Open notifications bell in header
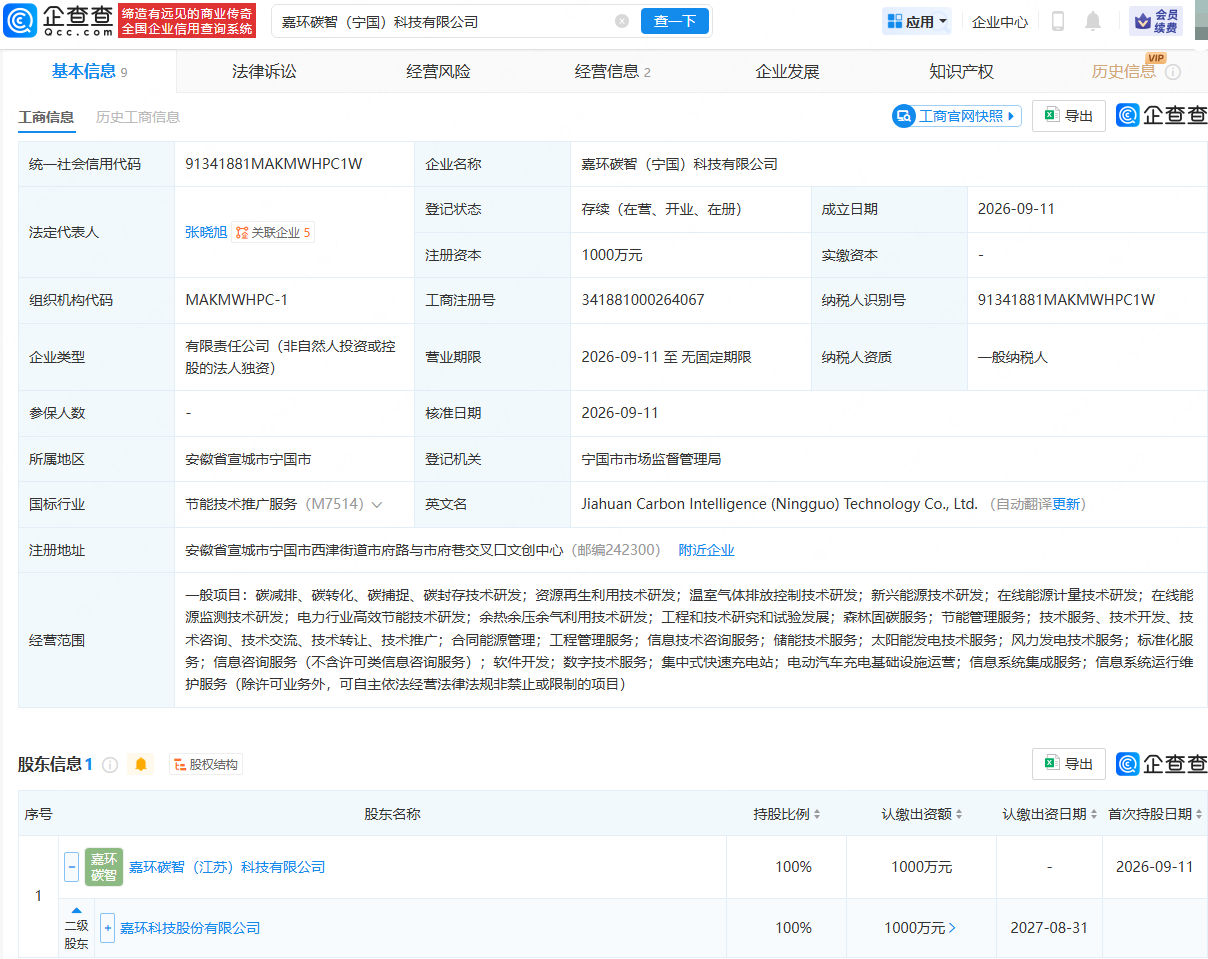1208x959 pixels. (x=1093, y=21)
